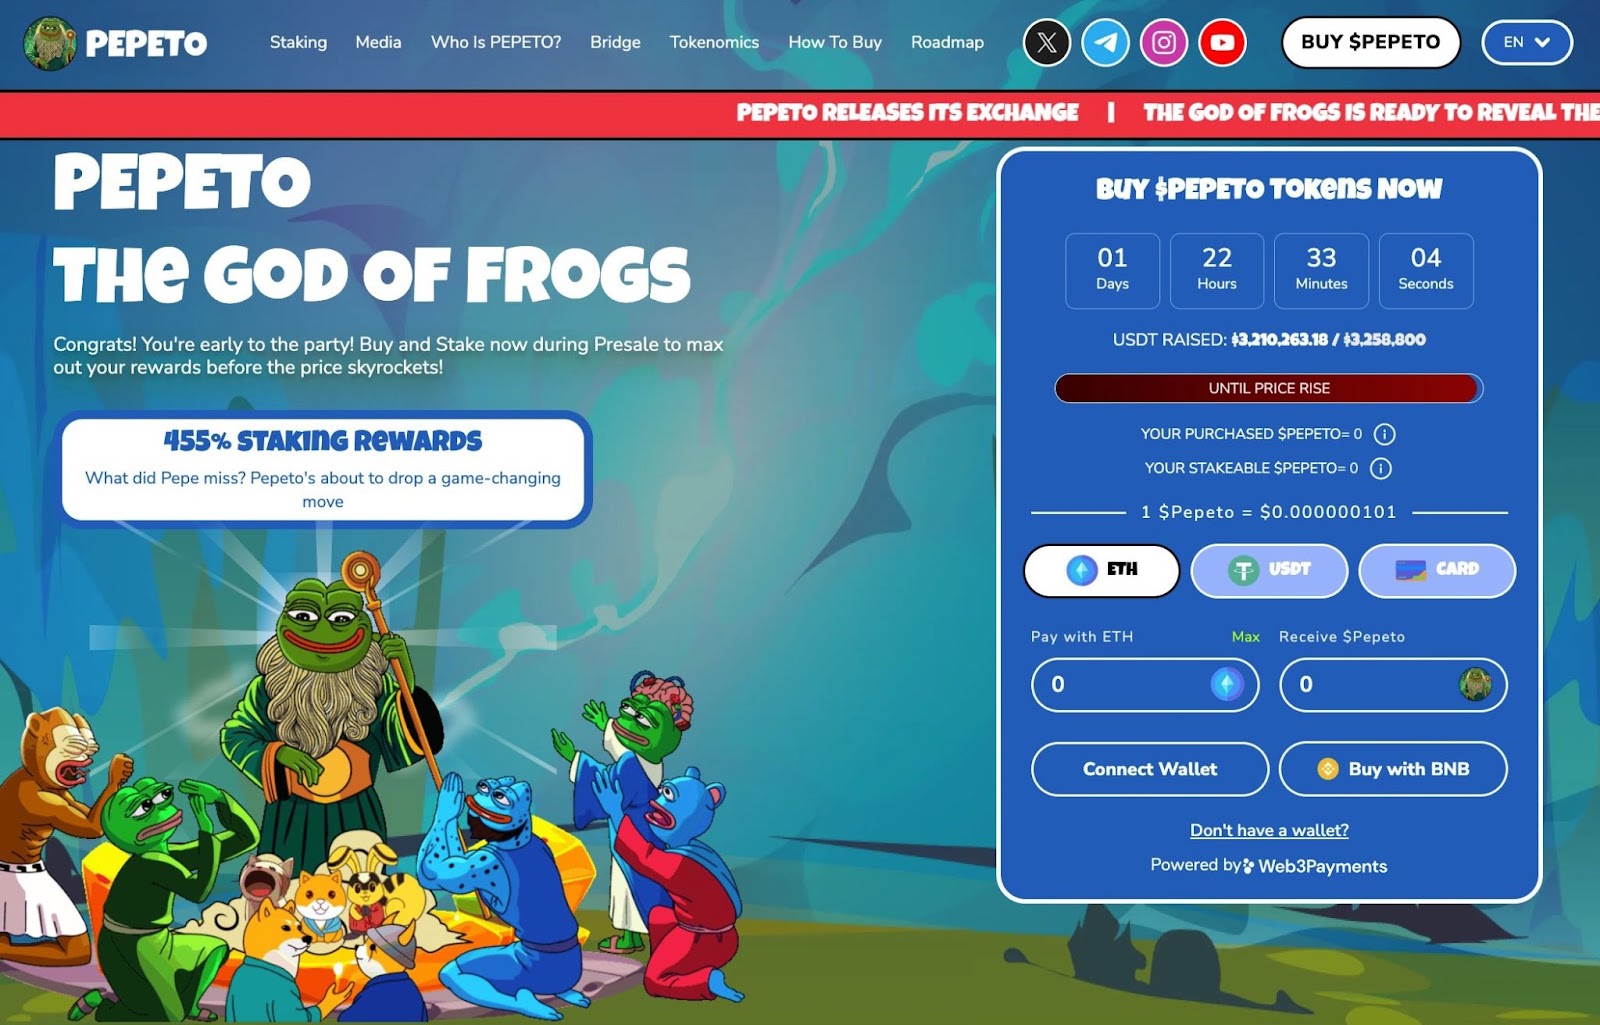
Task: Select ETH payment option
Action: [x=1102, y=570]
